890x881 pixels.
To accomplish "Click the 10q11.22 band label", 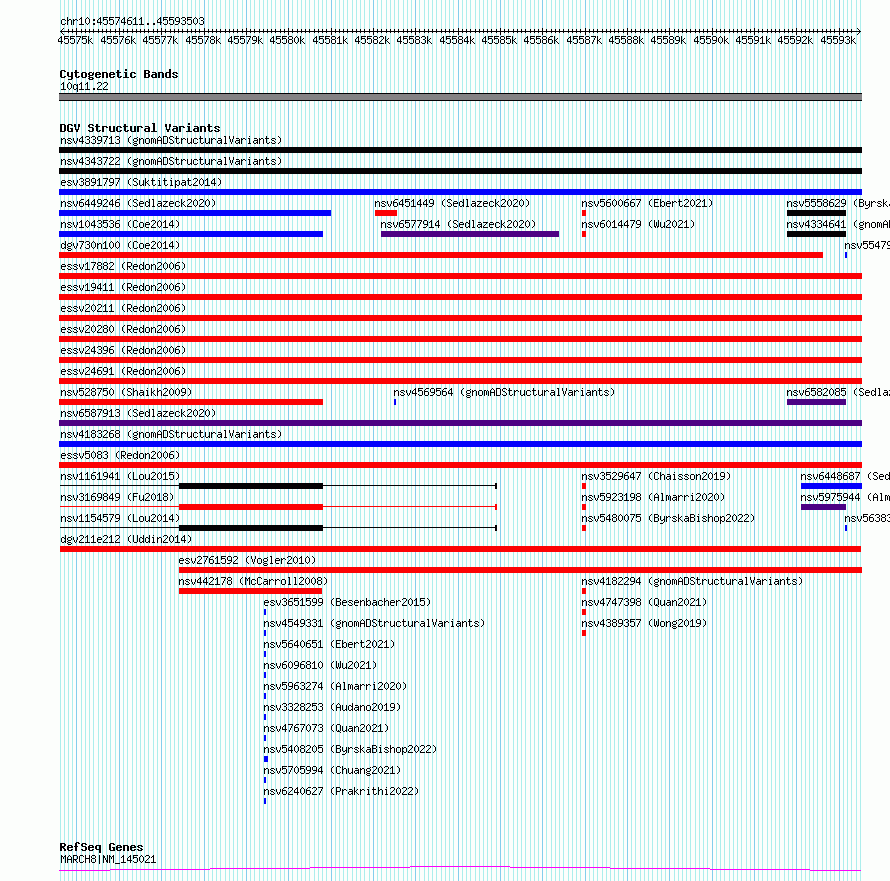I will pos(84,86).
